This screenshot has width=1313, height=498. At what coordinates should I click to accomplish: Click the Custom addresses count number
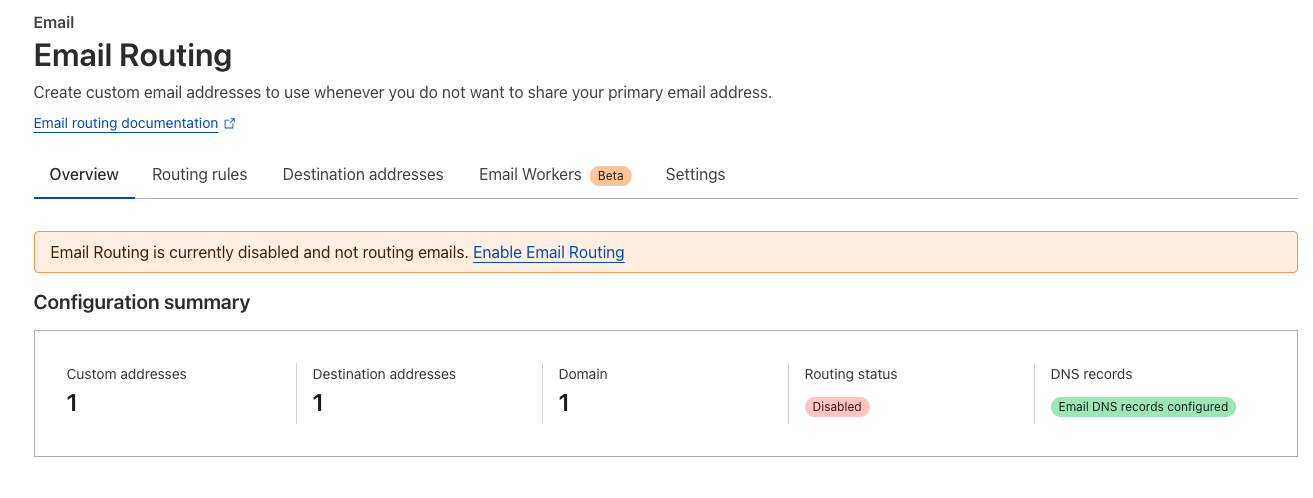[72, 403]
